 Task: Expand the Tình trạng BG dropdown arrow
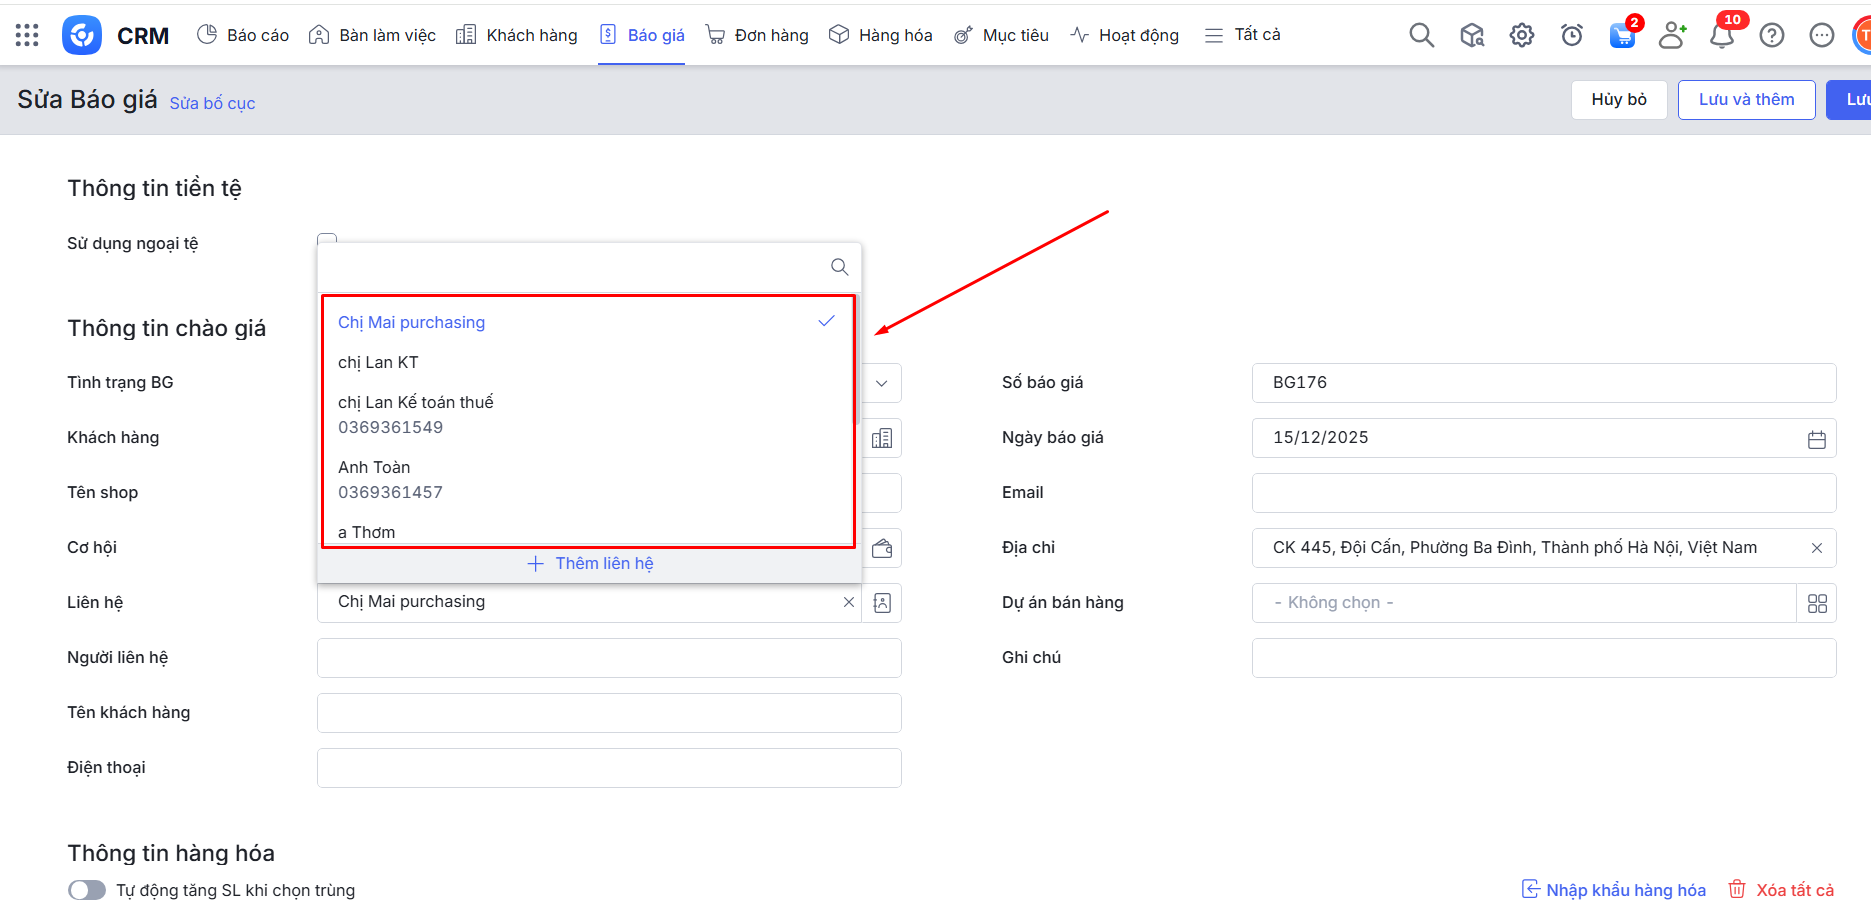(881, 383)
